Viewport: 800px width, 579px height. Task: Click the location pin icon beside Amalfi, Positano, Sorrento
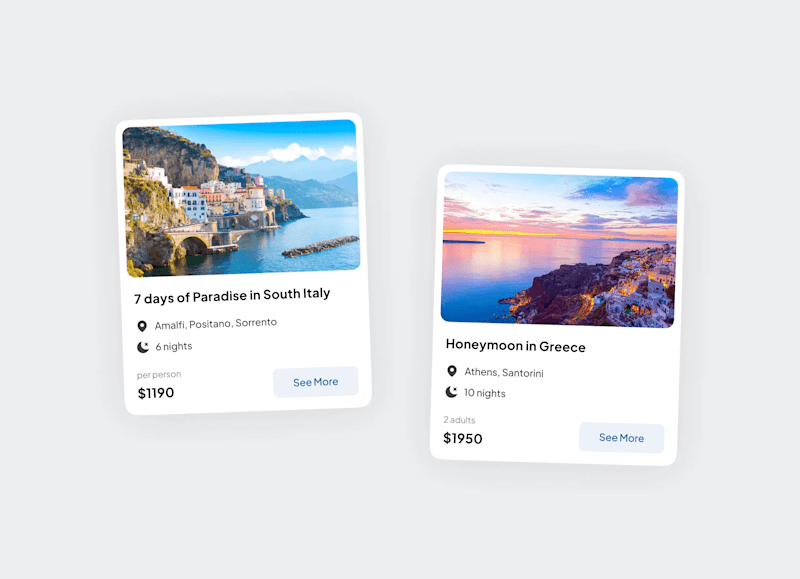[142, 326]
